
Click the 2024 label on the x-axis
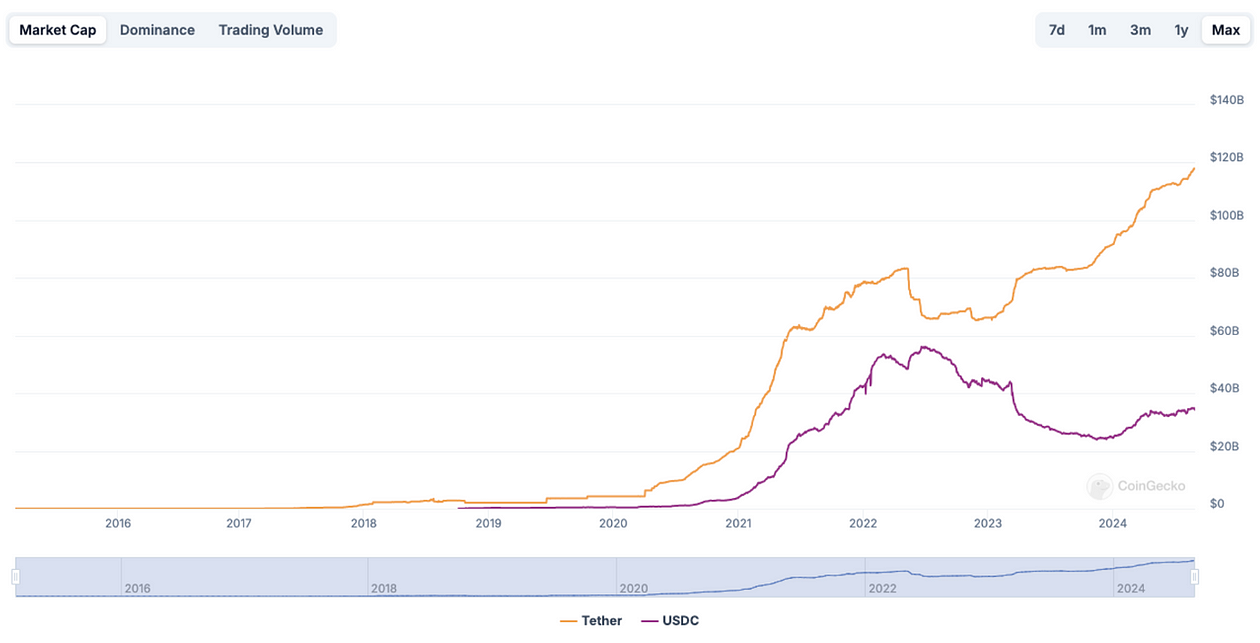pyautogui.click(x=1112, y=523)
